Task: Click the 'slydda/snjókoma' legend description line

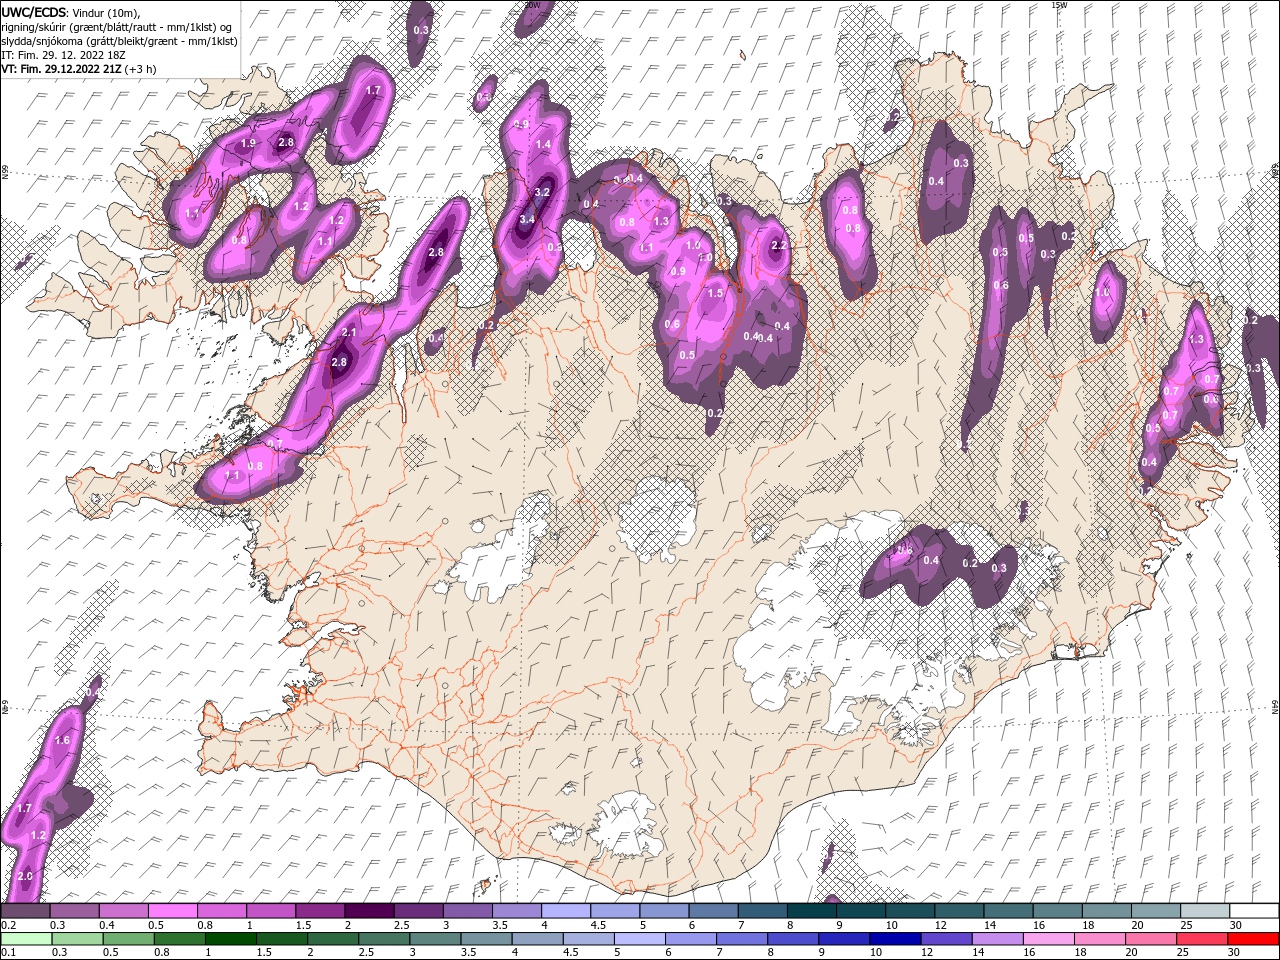Action: [x=119, y=41]
